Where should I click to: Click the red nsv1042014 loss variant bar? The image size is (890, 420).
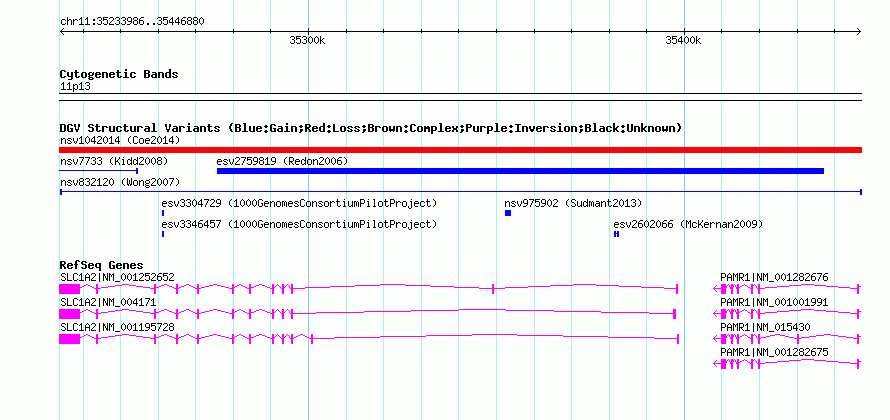[460, 150]
